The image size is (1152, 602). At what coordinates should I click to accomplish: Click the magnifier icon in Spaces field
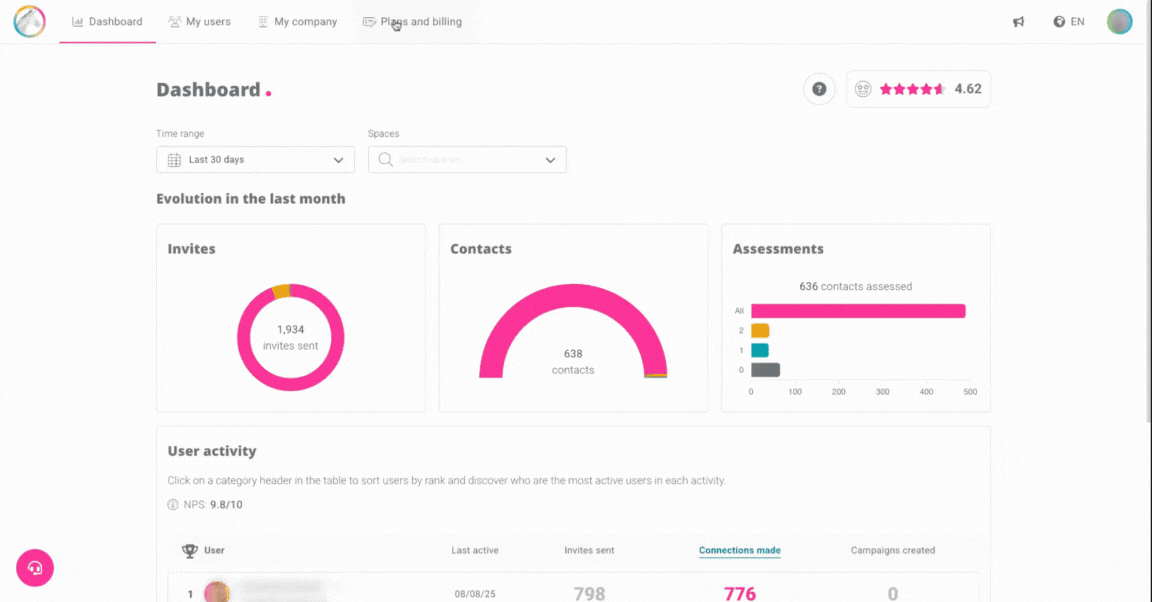385,160
